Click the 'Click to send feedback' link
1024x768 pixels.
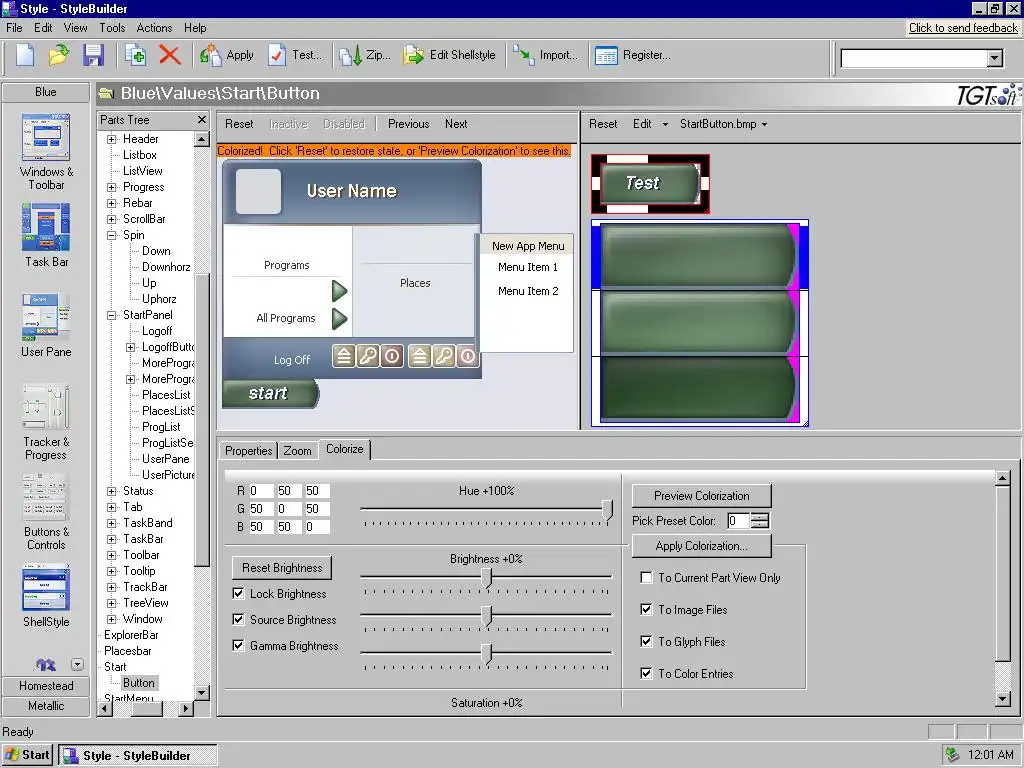(963, 27)
